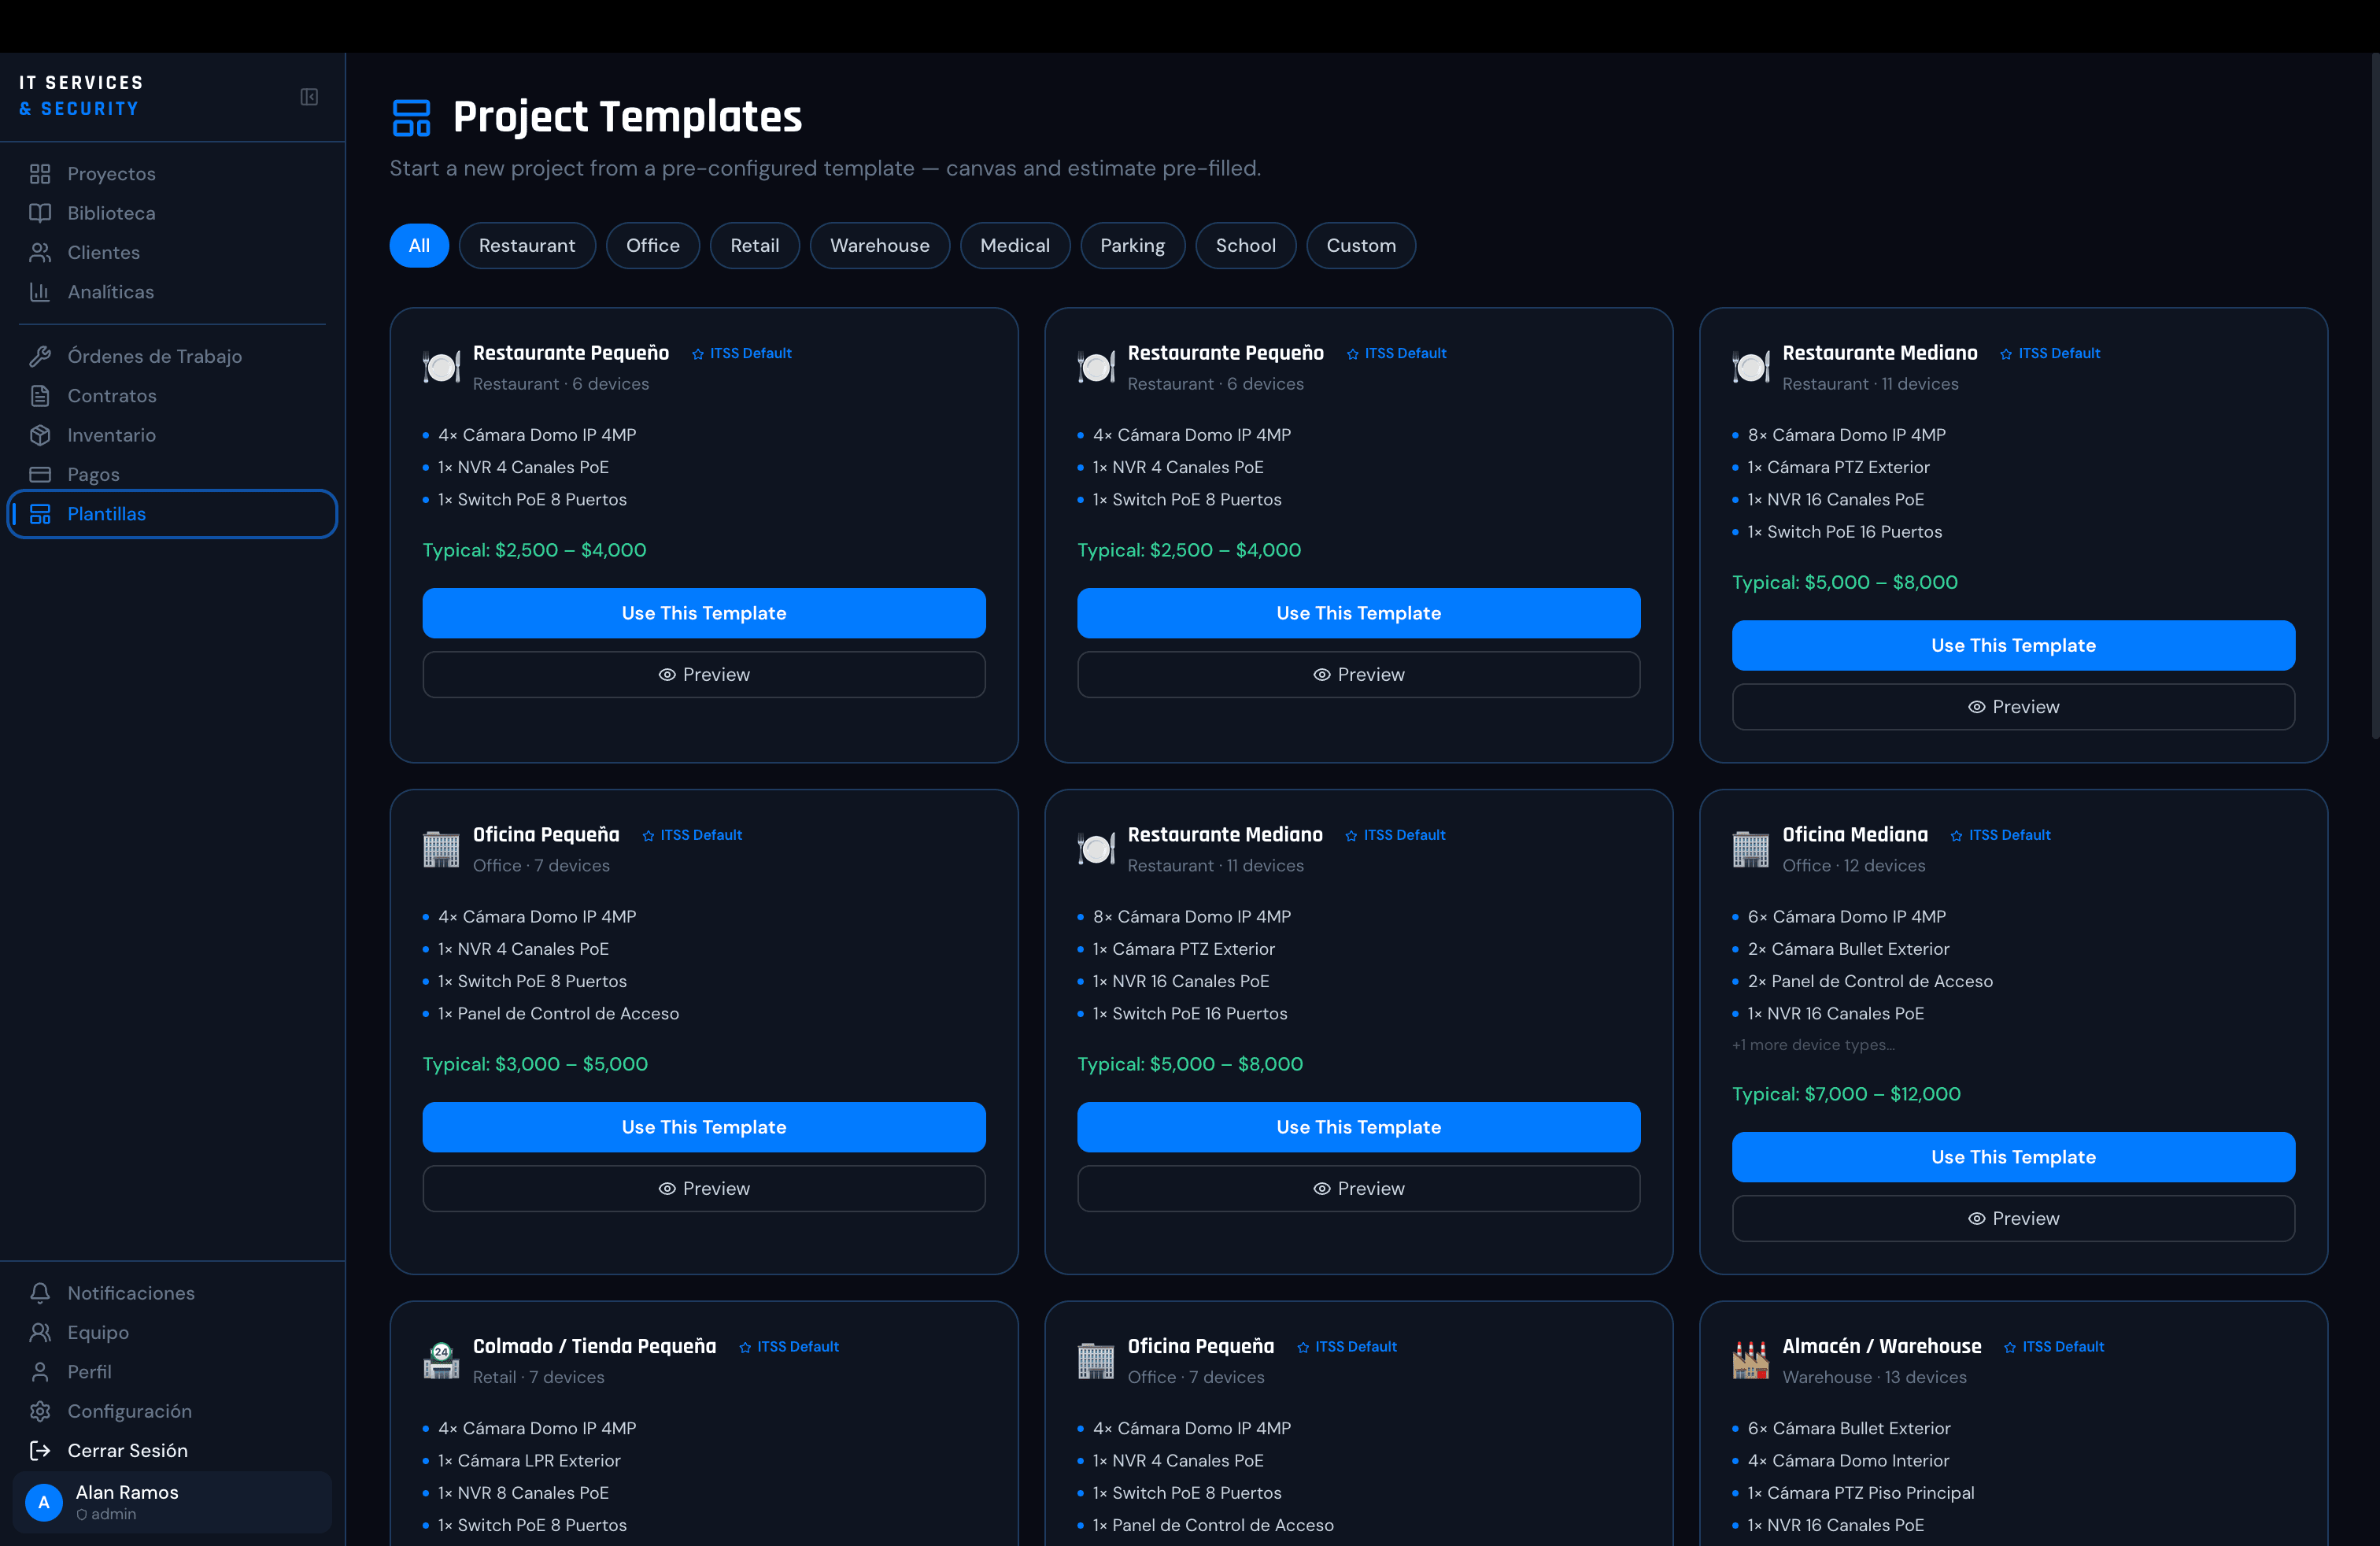This screenshot has width=2380, height=1546.
Task: Click the ITSS Default badge on Colmado / Tienda Pequeña
Action: point(789,1347)
